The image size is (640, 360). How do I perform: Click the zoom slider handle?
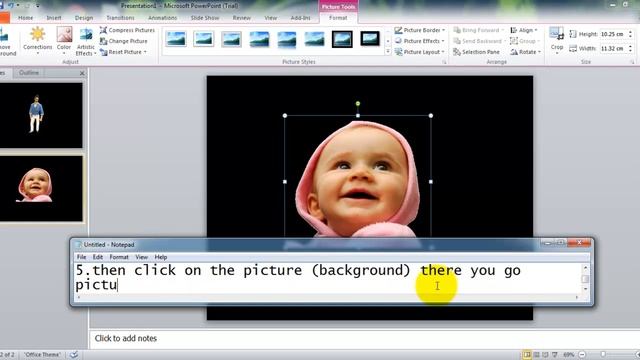click(603, 355)
